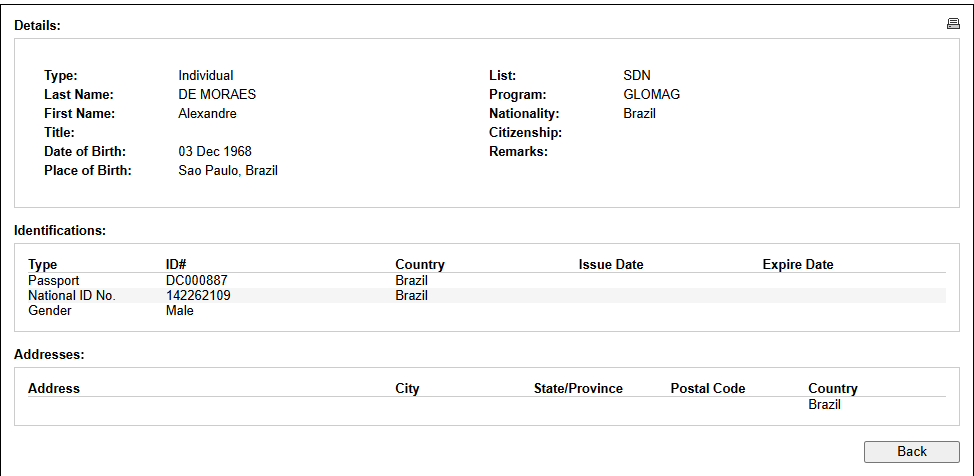Click the date of birth 03 Dec 1968

215,152
